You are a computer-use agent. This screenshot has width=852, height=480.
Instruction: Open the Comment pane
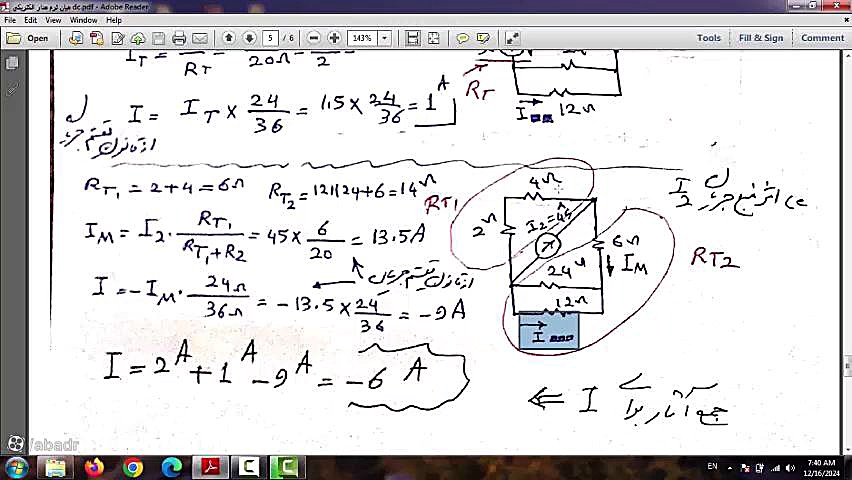click(x=823, y=38)
